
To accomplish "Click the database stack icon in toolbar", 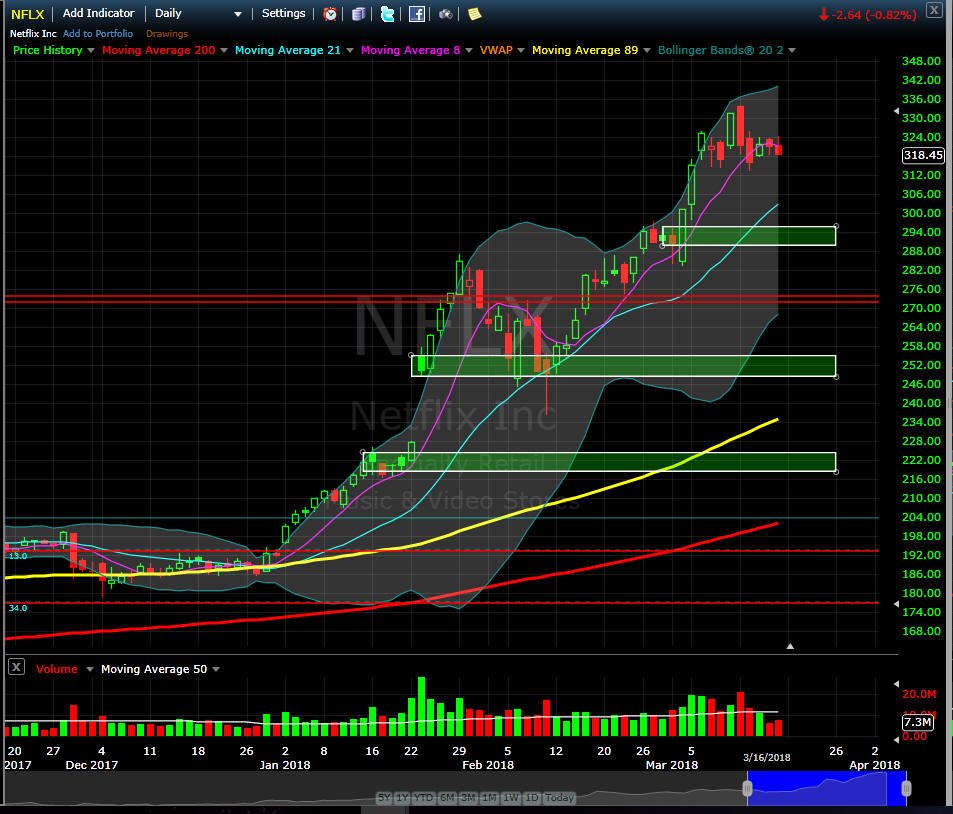I will (x=359, y=13).
